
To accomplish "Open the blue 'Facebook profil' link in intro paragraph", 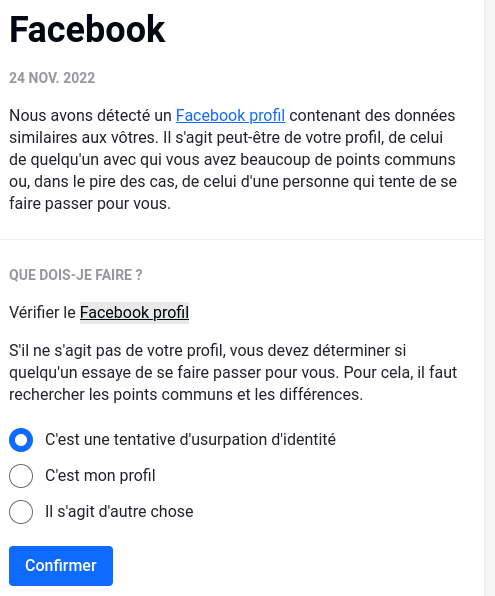I will (230, 116).
